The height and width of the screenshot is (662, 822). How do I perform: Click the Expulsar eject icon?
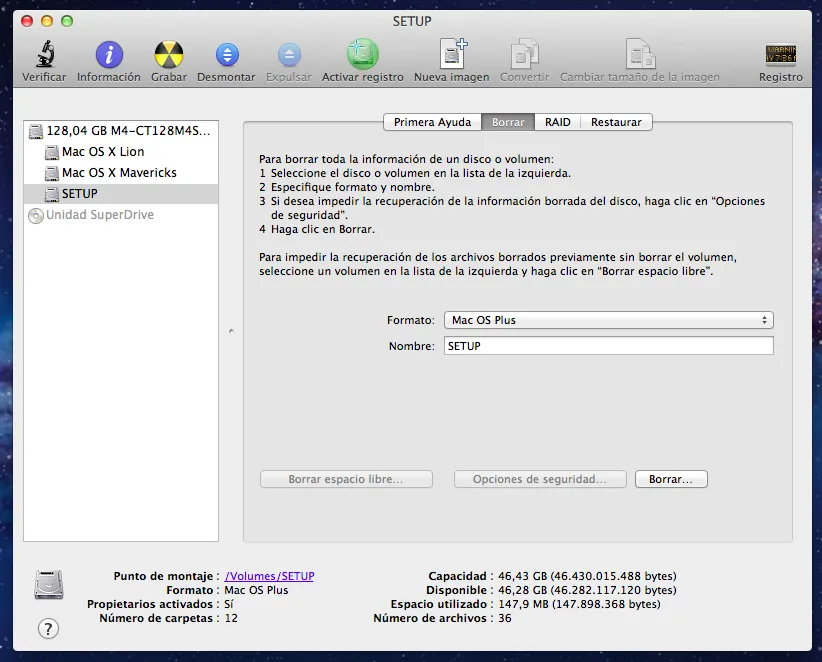pos(289,55)
